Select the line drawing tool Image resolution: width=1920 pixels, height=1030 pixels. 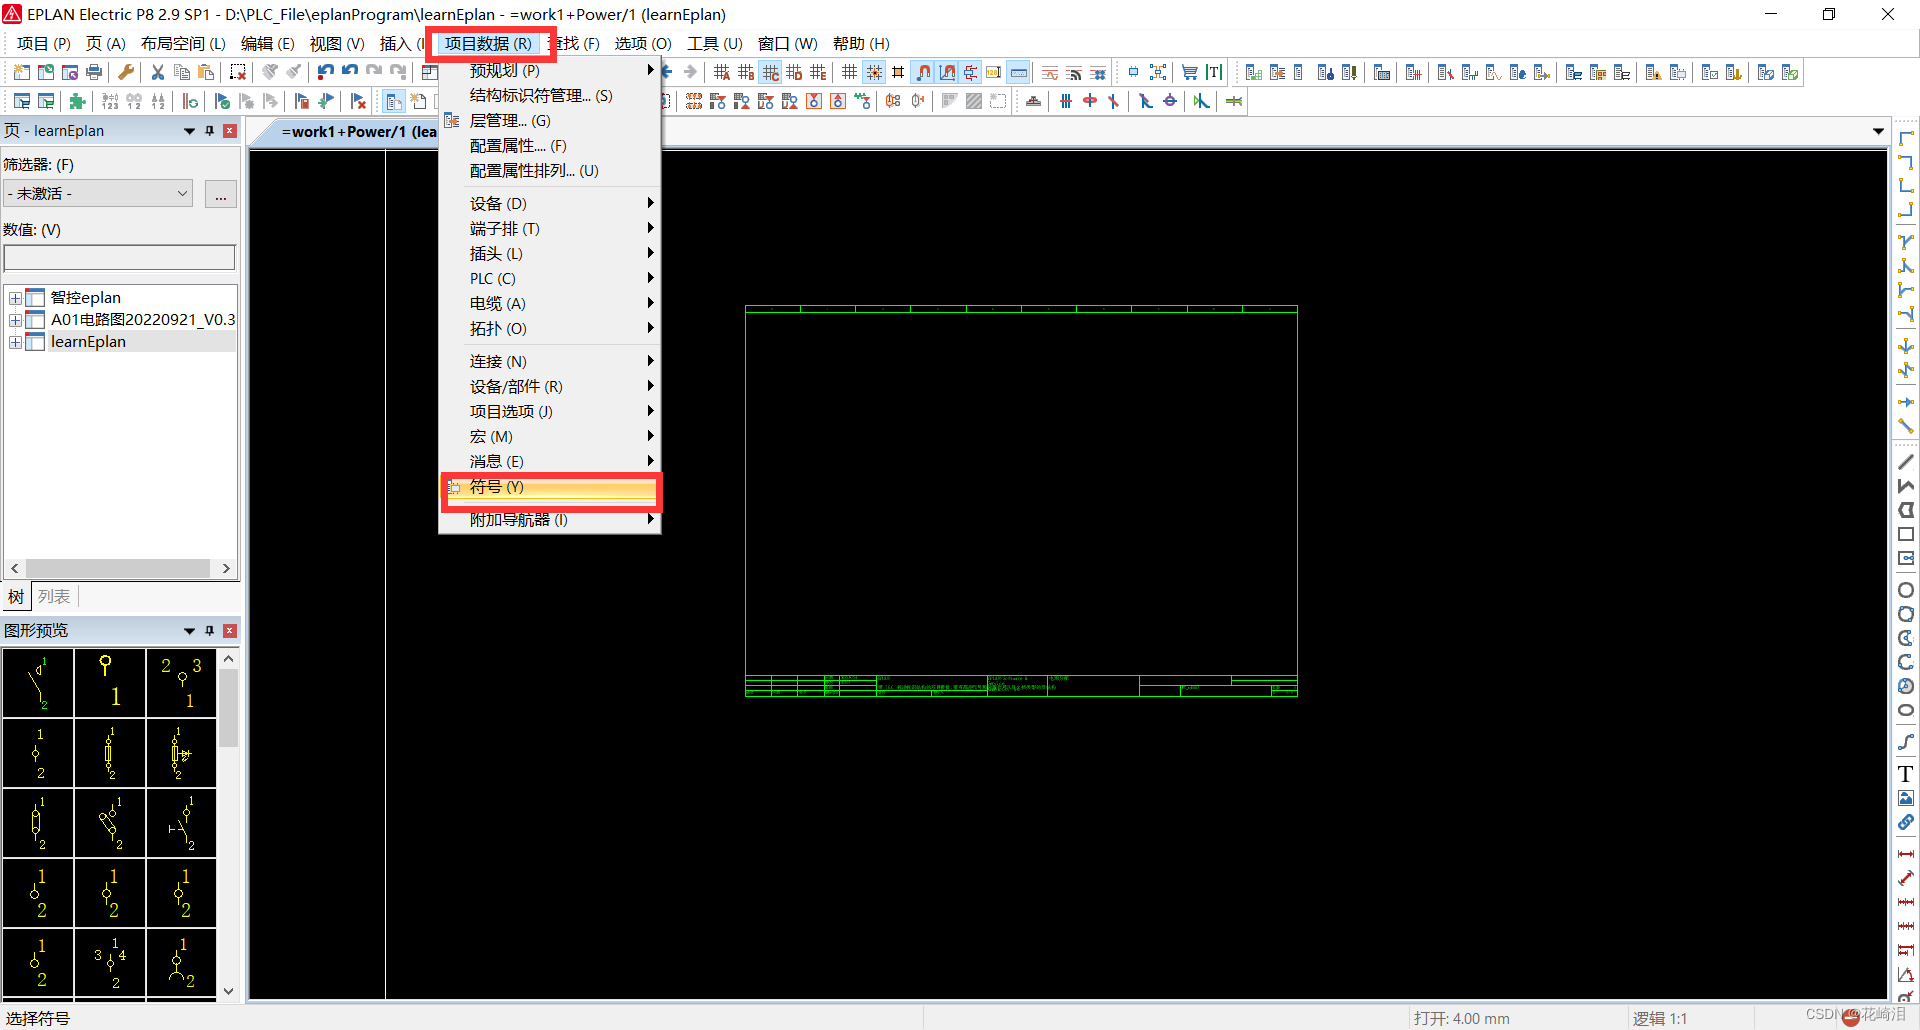(1906, 462)
